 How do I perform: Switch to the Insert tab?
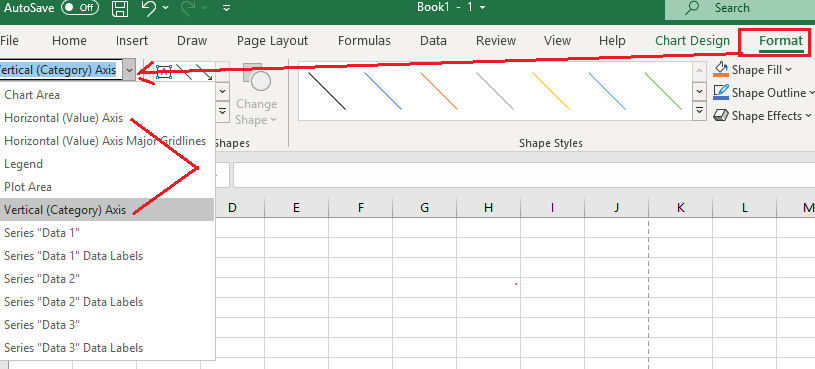tap(132, 41)
